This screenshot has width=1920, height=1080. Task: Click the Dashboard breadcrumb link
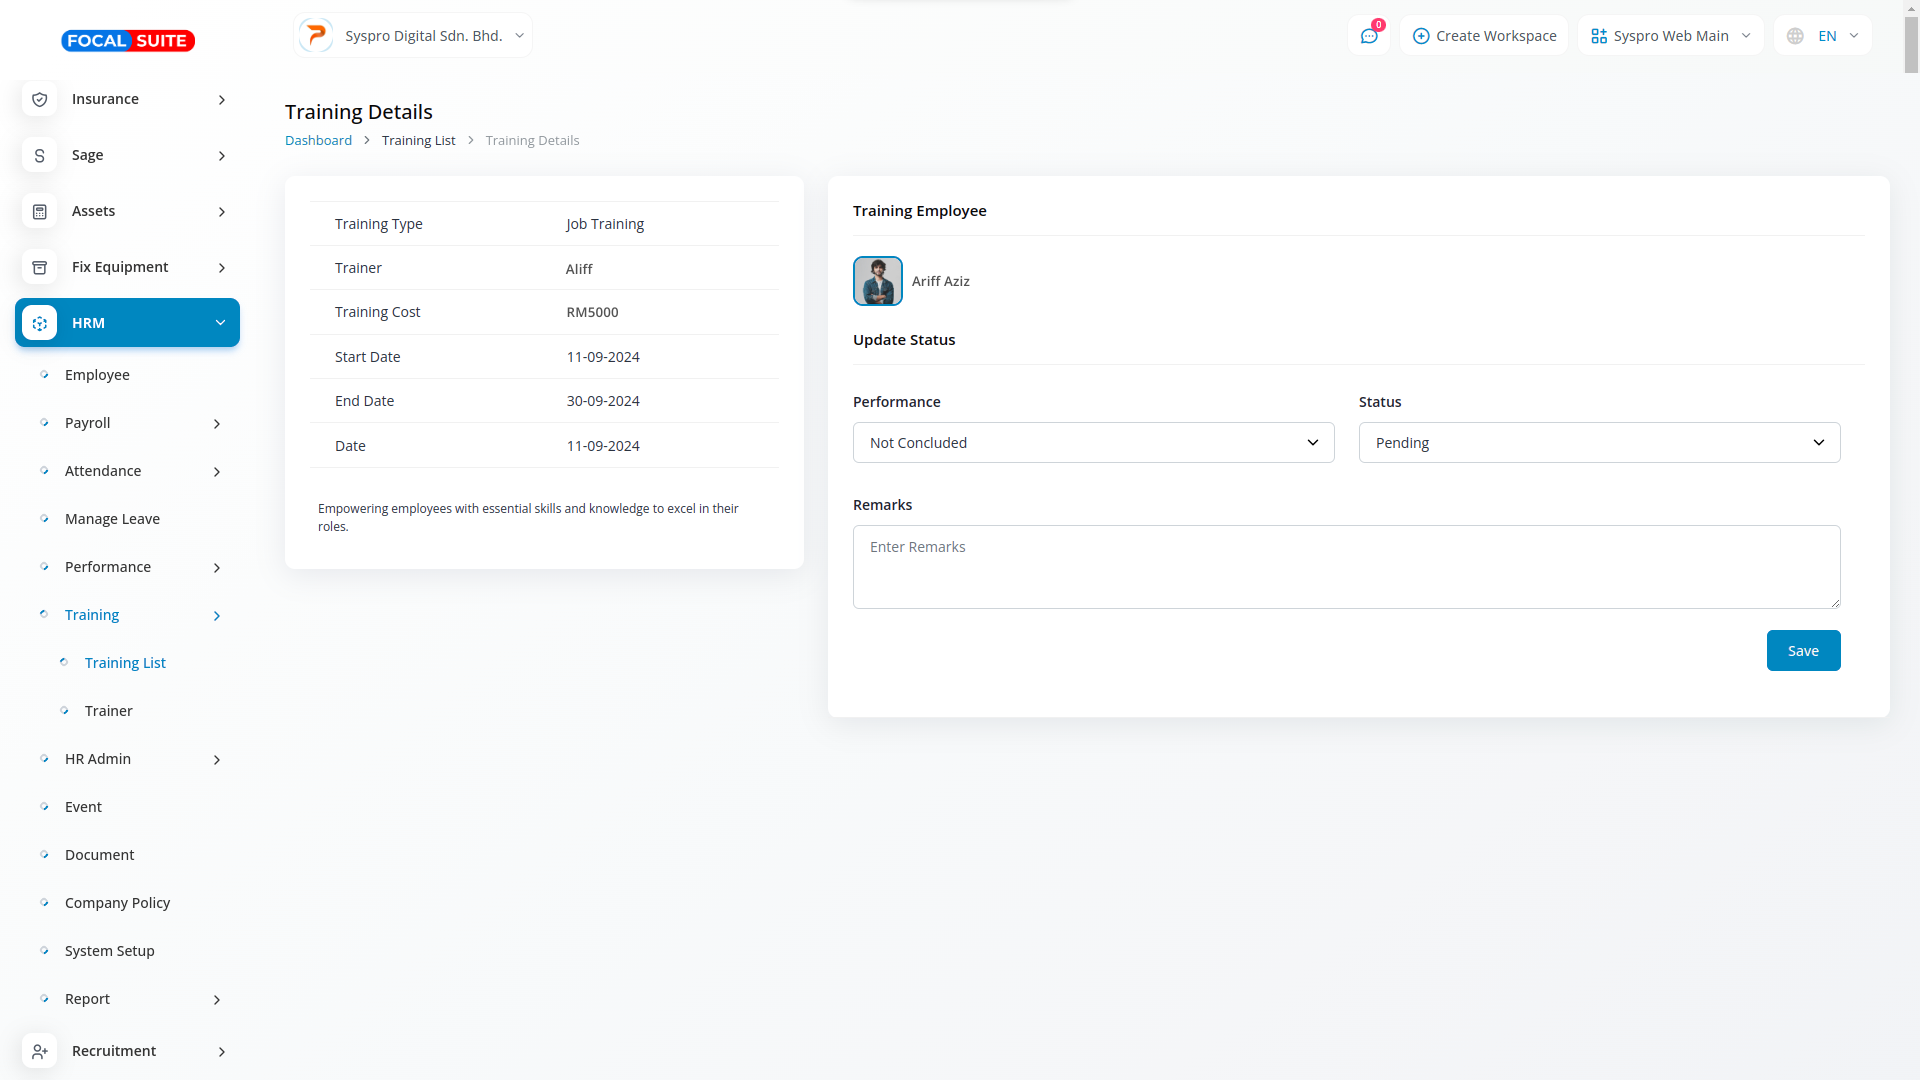[318, 140]
